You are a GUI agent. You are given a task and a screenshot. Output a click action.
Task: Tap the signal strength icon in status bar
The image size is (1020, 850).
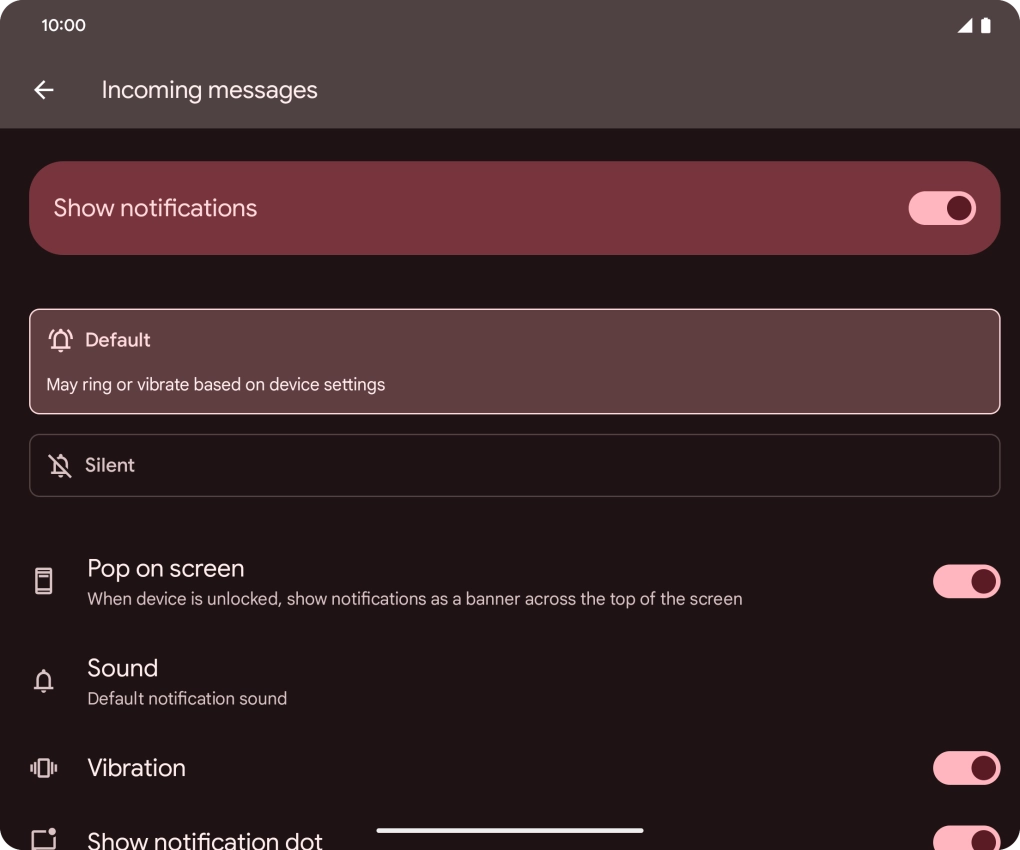[x=964, y=26]
